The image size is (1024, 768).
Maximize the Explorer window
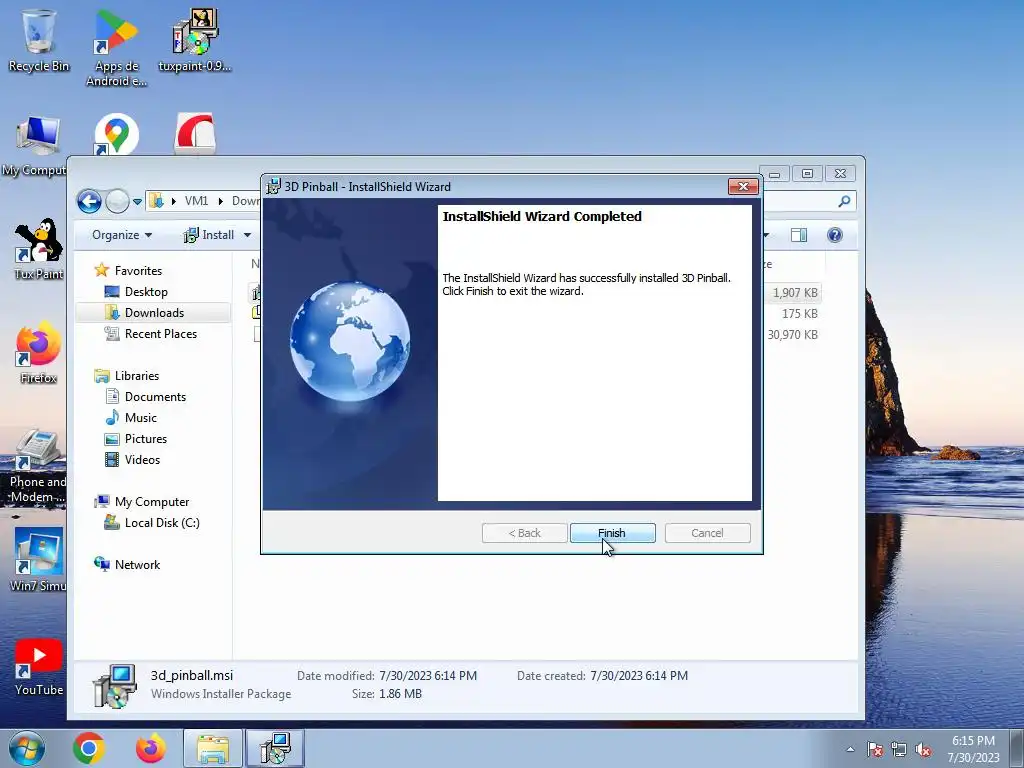(808, 174)
